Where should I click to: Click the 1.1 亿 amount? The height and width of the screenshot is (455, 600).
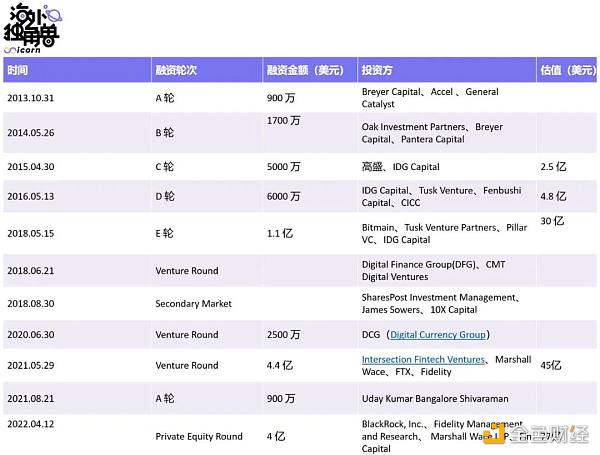click(280, 233)
